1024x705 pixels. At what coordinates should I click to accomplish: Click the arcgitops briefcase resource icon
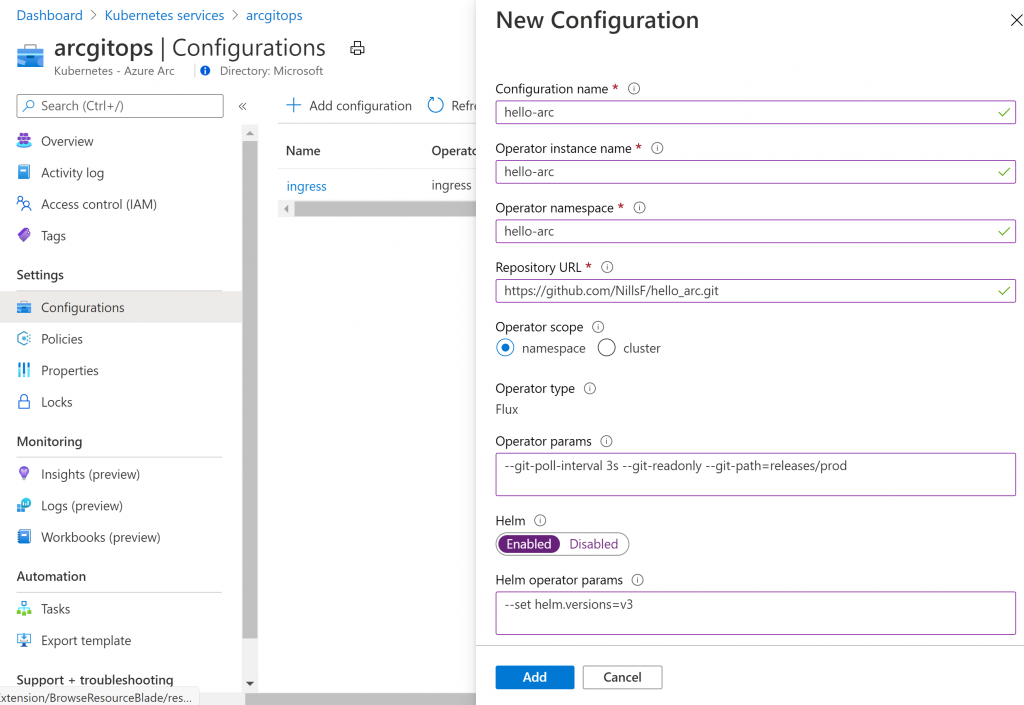[30, 55]
